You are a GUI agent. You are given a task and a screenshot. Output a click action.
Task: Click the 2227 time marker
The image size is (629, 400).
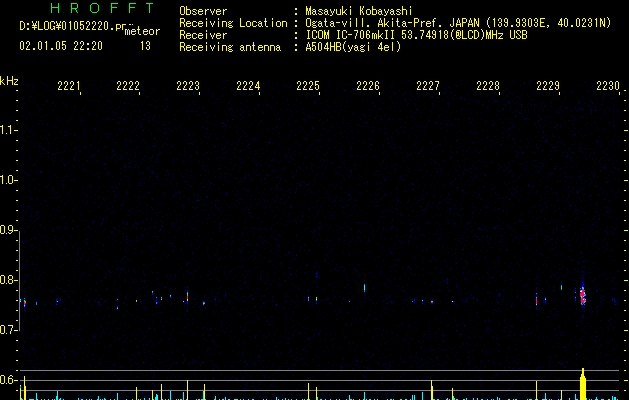coord(428,86)
